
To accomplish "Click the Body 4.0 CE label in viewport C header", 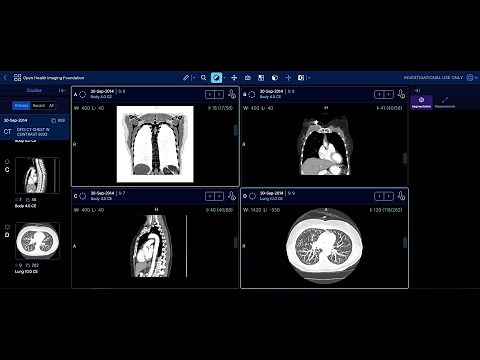I will click(x=101, y=199).
